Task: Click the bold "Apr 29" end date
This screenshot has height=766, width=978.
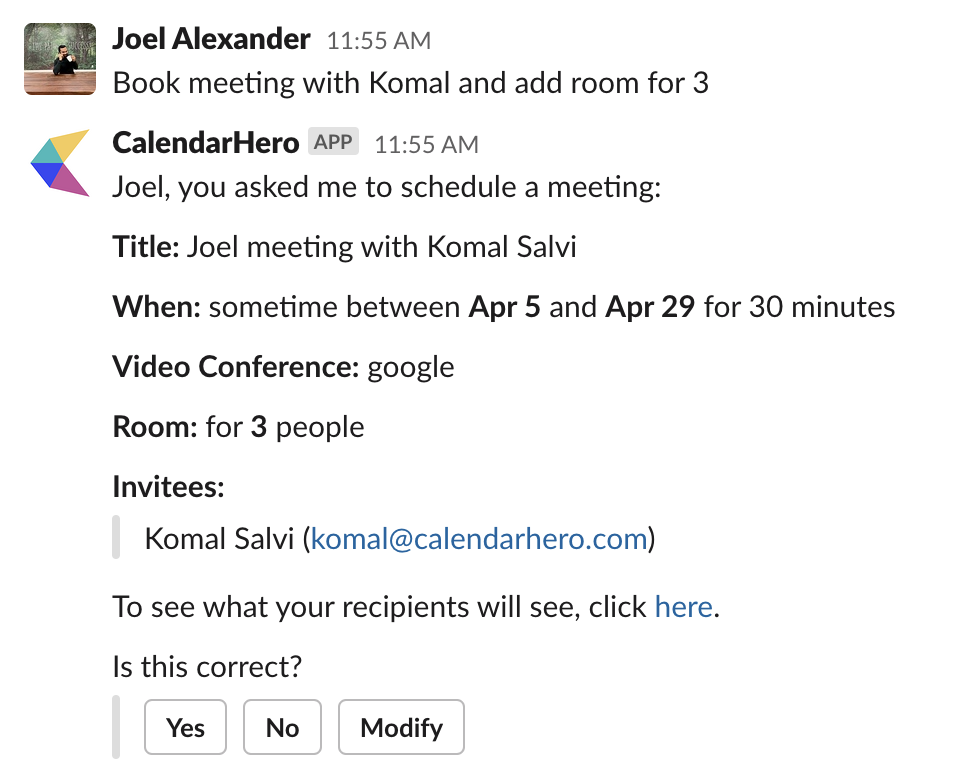Action: point(650,307)
